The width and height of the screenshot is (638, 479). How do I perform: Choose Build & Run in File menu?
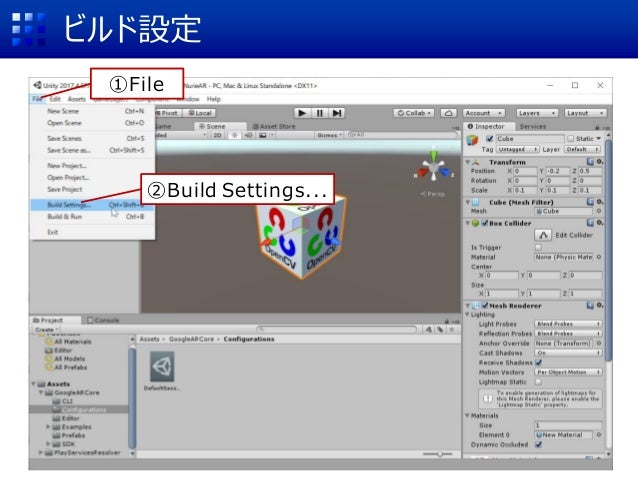coord(93,217)
